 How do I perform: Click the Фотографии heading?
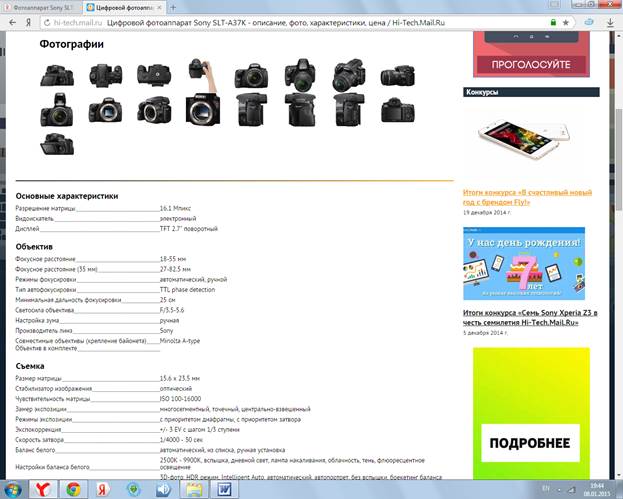tap(72, 44)
